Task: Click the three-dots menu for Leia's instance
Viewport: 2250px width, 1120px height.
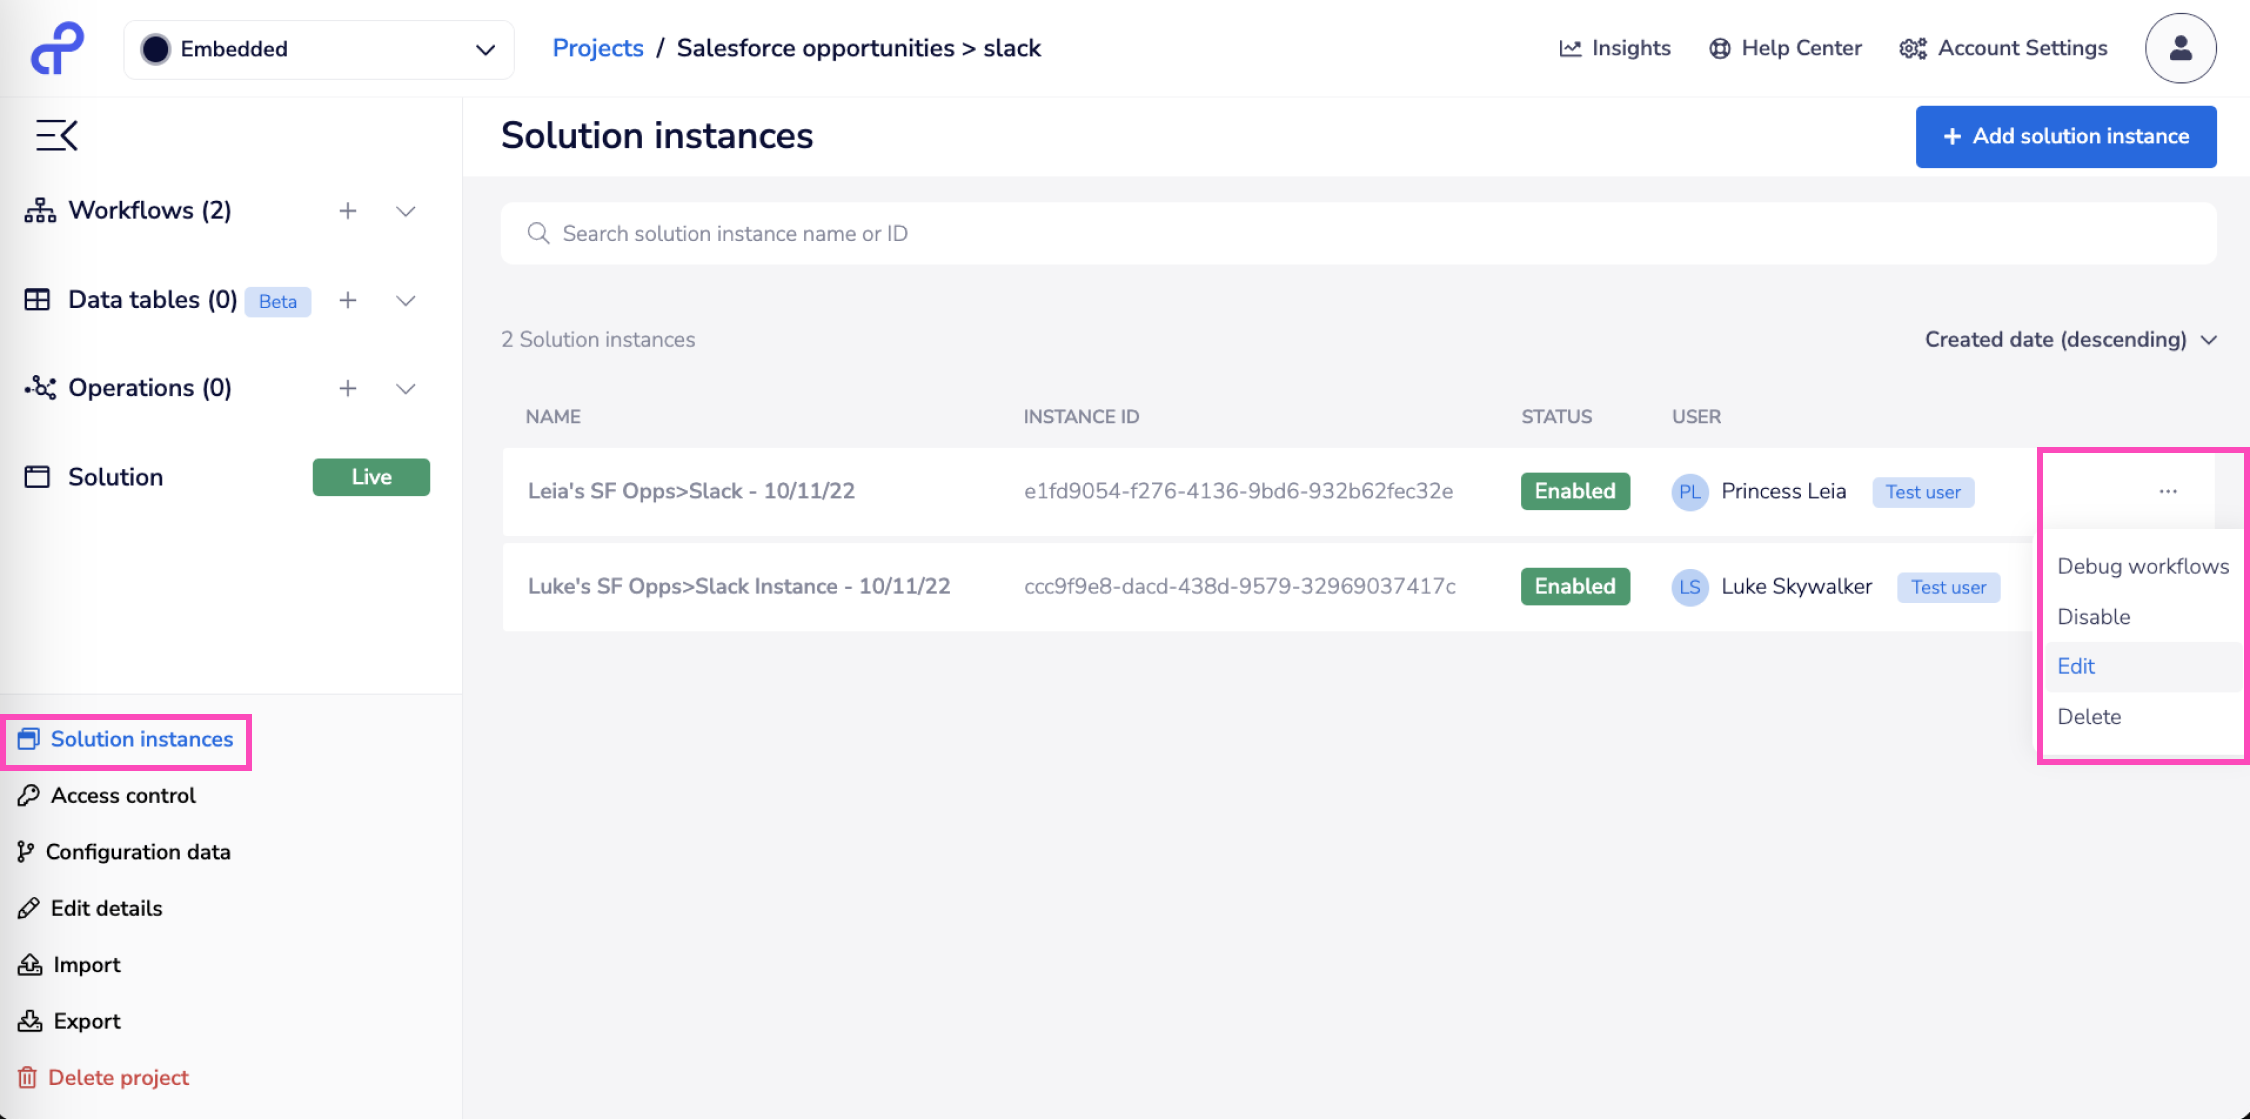Action: point(2167,491)
